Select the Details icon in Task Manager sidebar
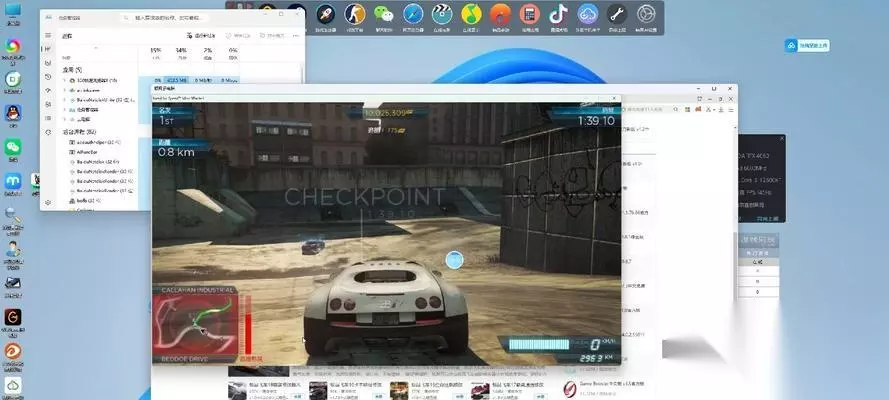The image size is (889, 400). 48,118
